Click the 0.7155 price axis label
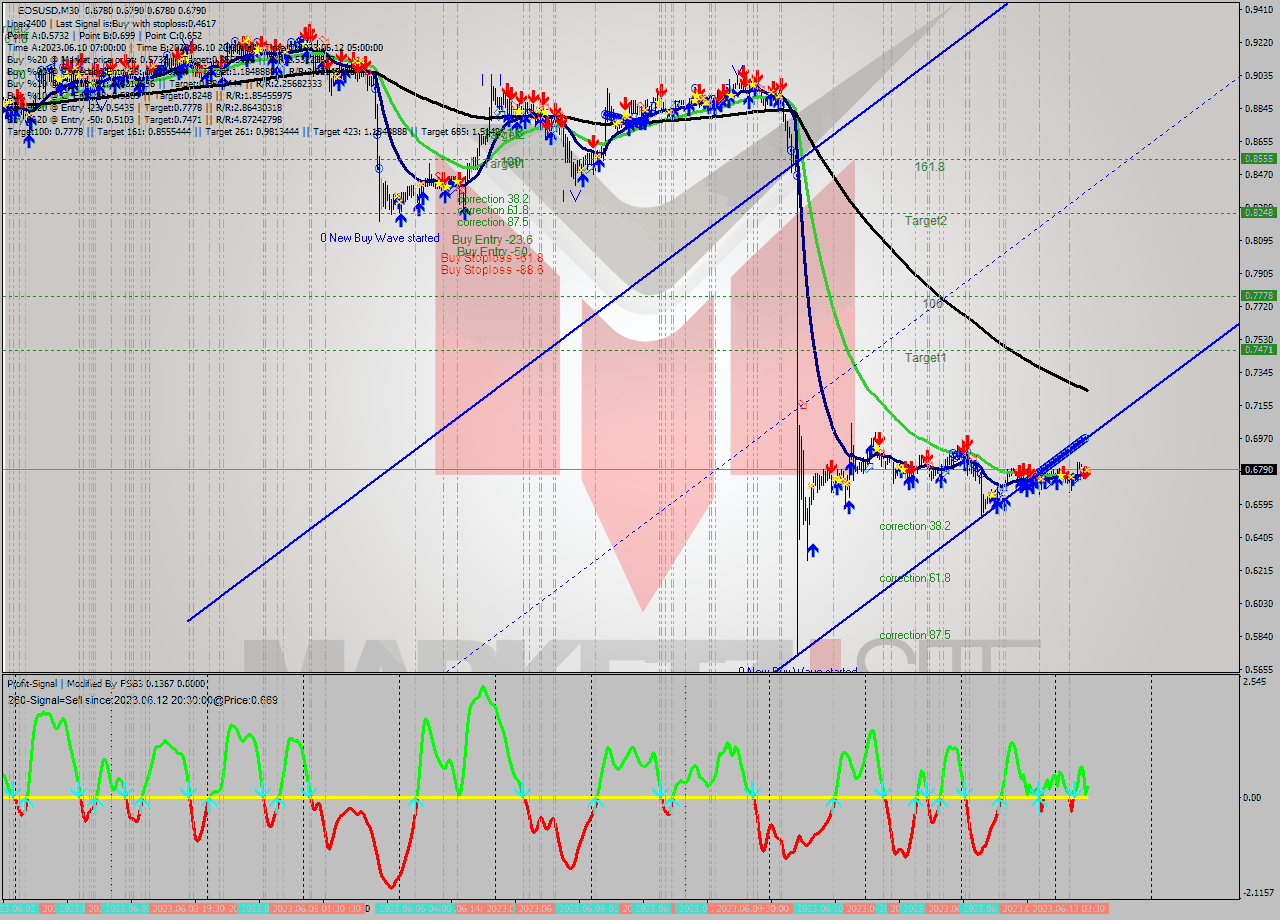The width and height of the screenshot is (1280, 920). pyautogui.click(x=1258, y=405)
